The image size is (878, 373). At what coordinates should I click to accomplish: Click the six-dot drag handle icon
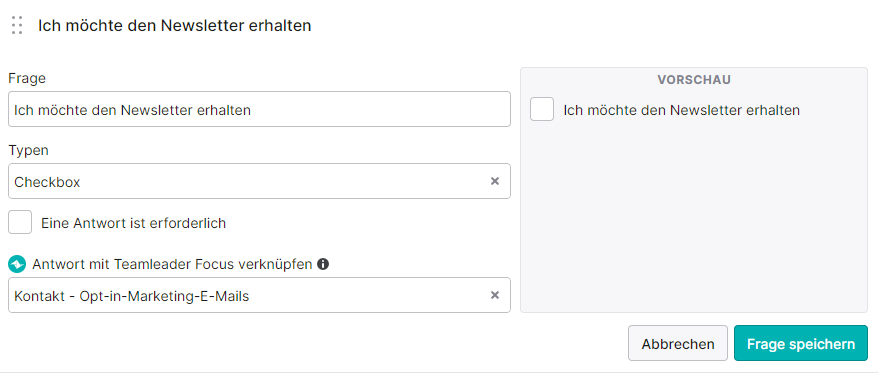17,25
